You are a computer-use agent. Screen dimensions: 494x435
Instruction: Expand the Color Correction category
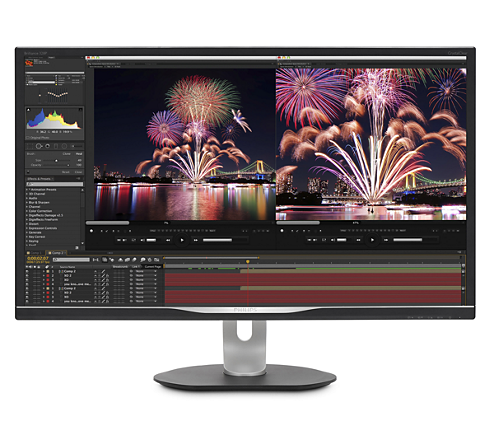click(x=27, y=211)
